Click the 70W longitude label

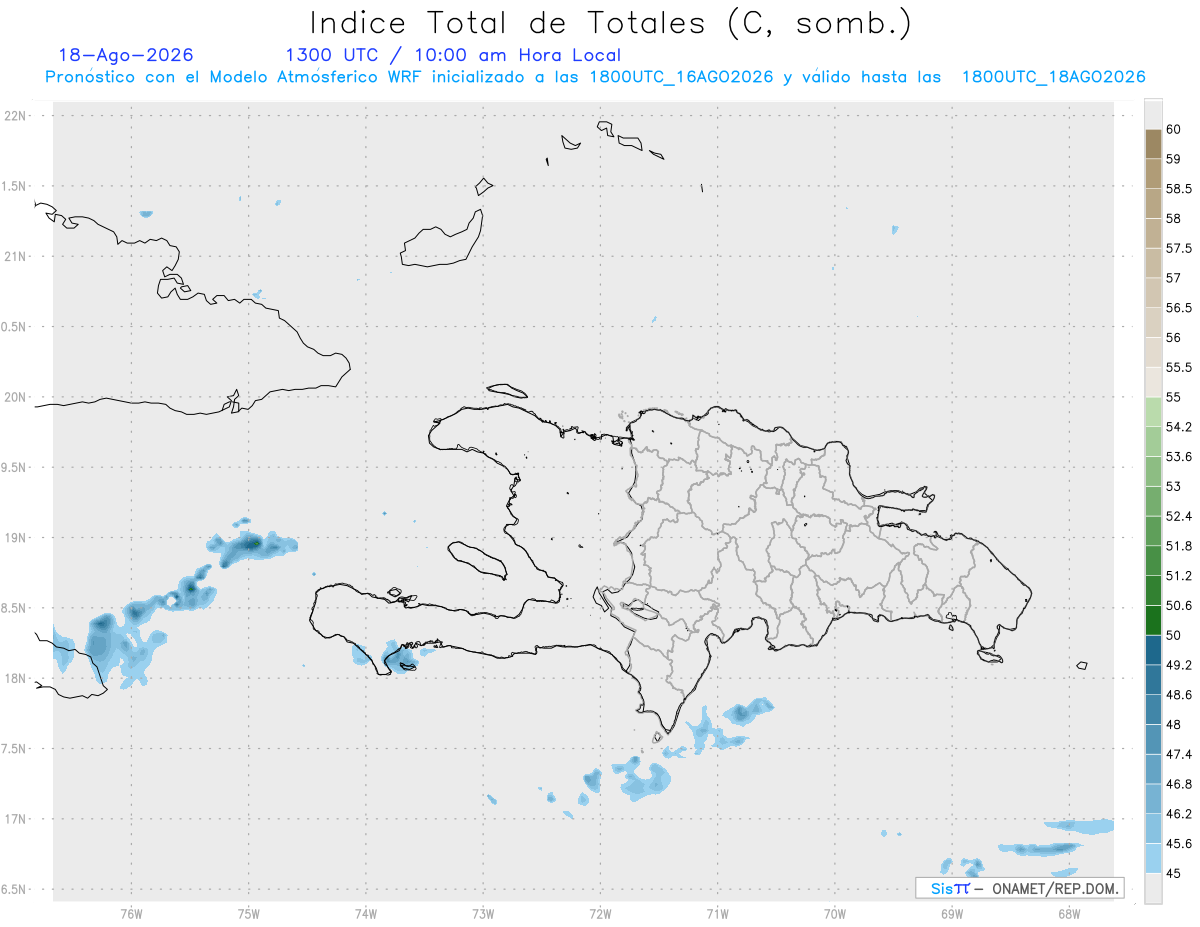834,914
